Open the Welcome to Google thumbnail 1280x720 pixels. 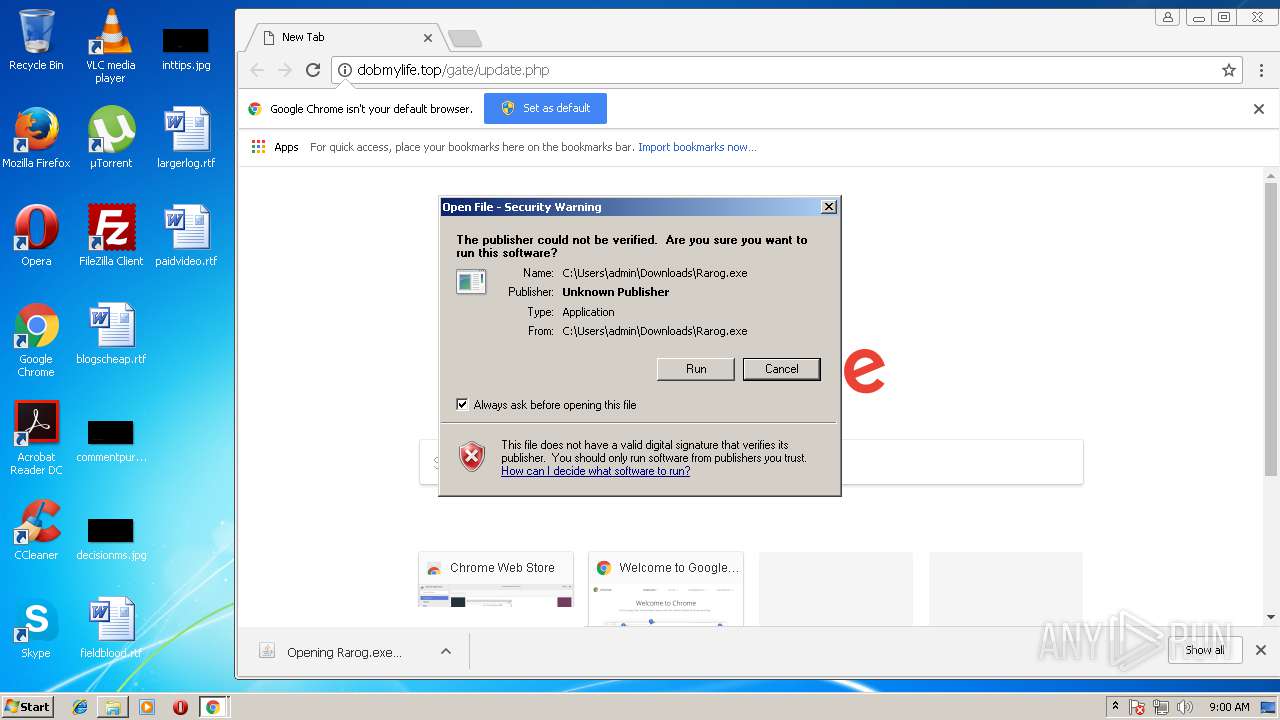(666, 588)
